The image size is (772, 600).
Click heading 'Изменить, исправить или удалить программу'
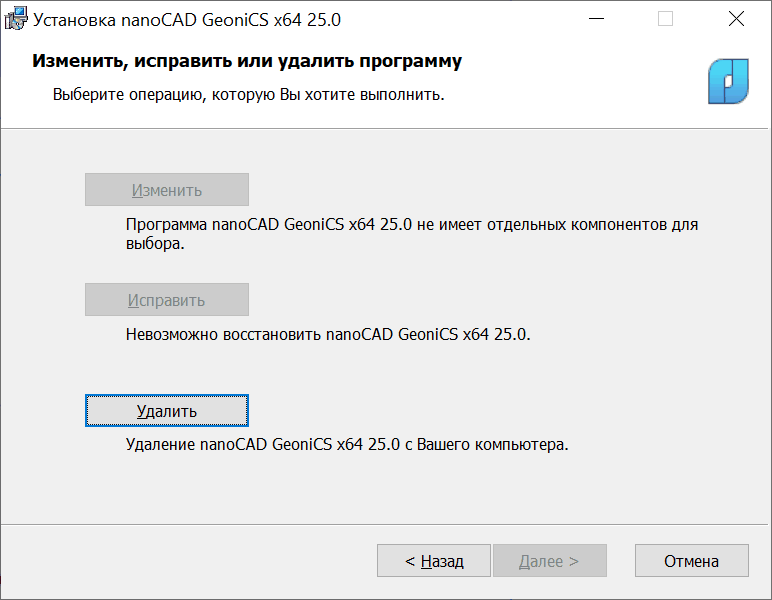[247, 61]
